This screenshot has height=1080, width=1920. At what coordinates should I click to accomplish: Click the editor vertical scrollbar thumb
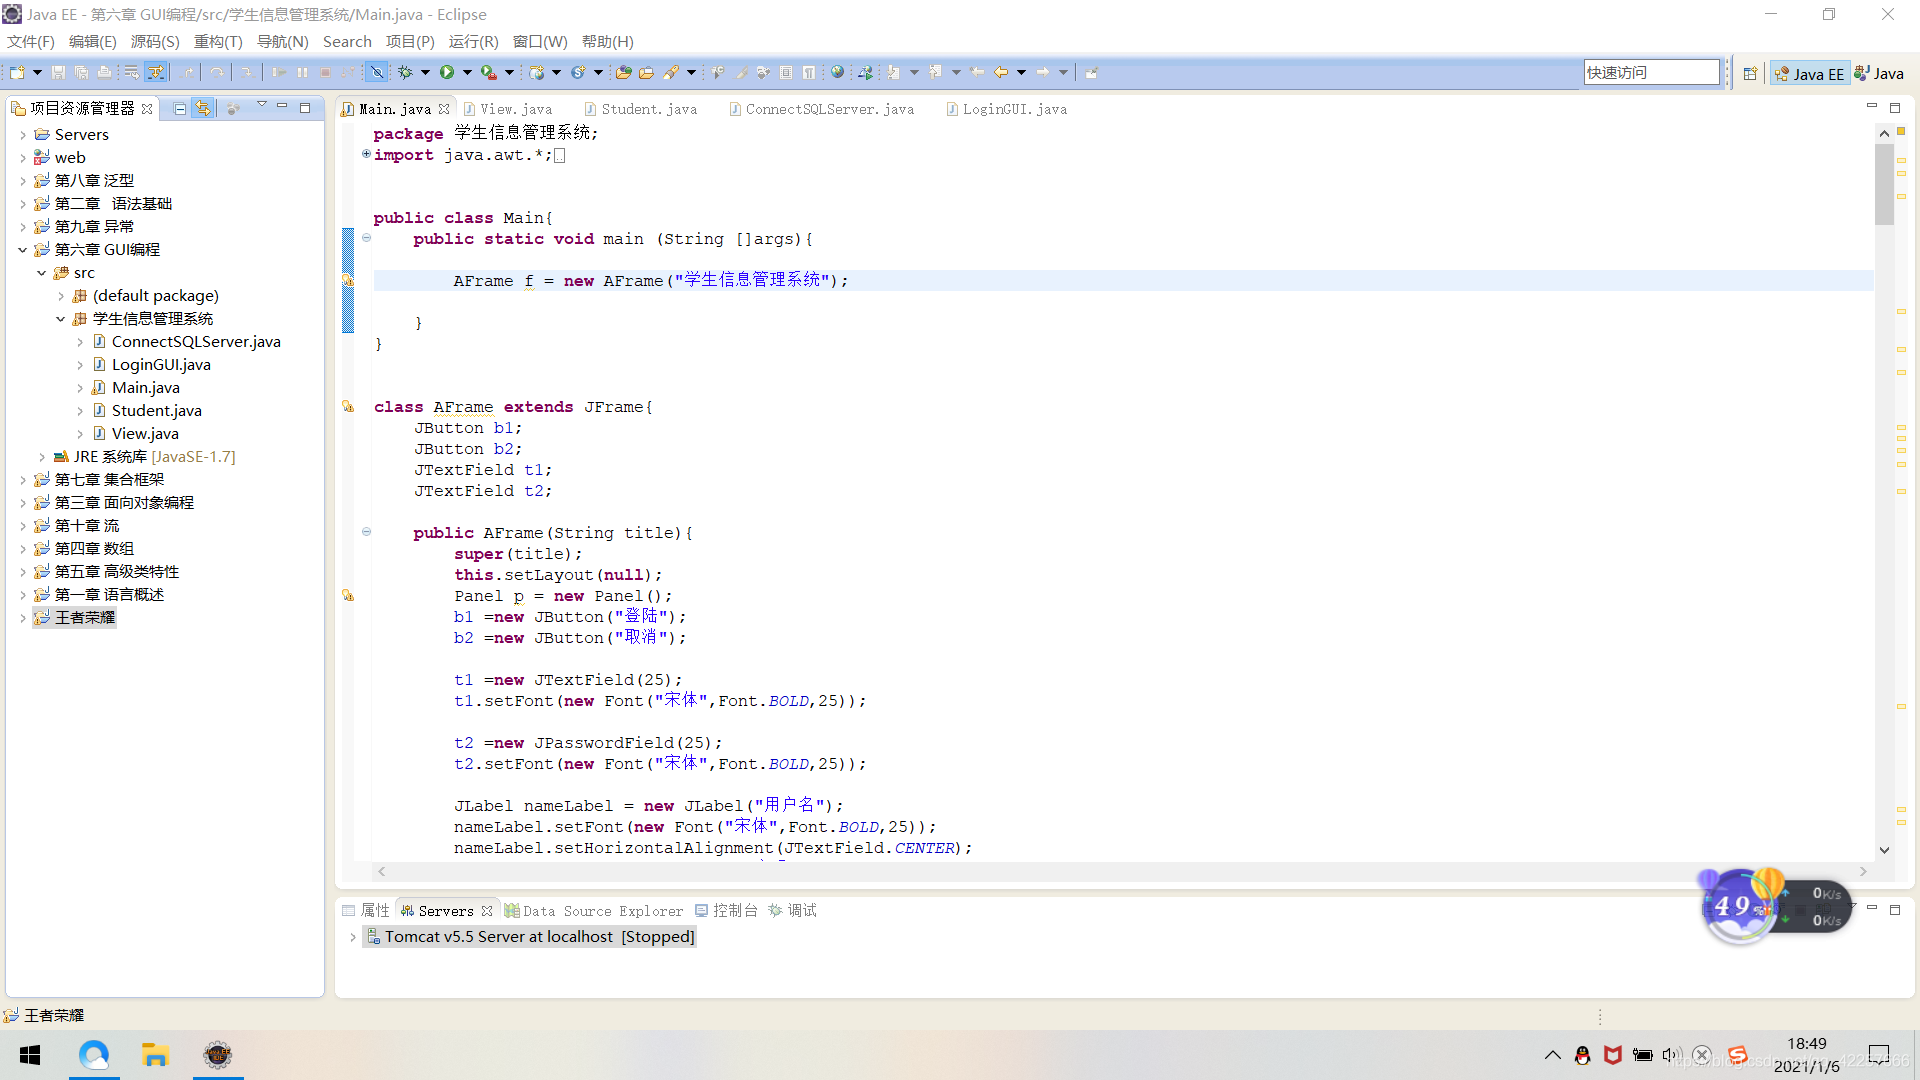1884,185
